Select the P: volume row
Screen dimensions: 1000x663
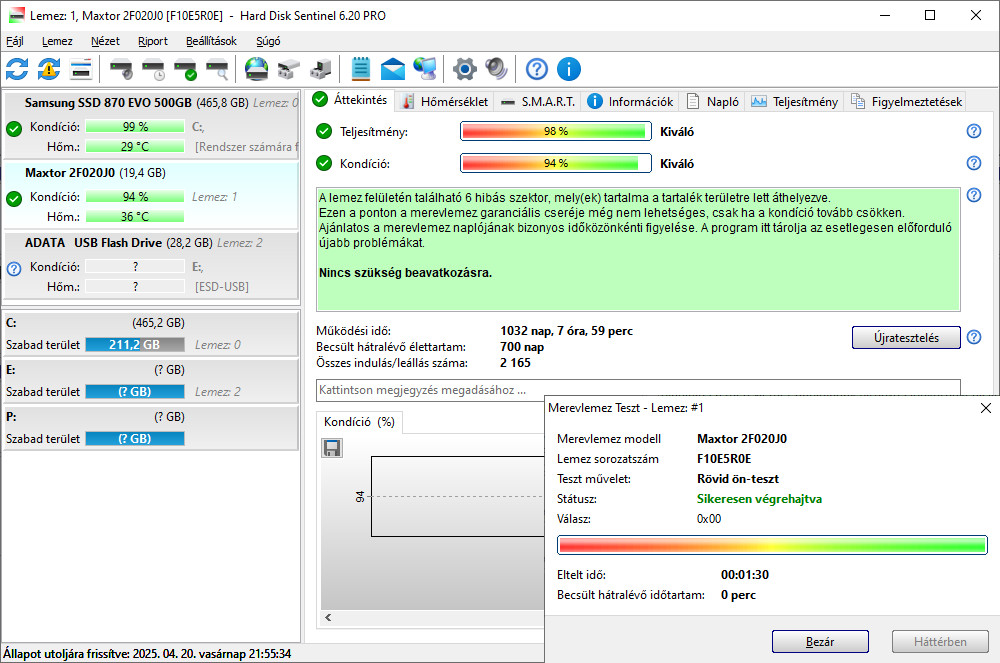[151, 428]
